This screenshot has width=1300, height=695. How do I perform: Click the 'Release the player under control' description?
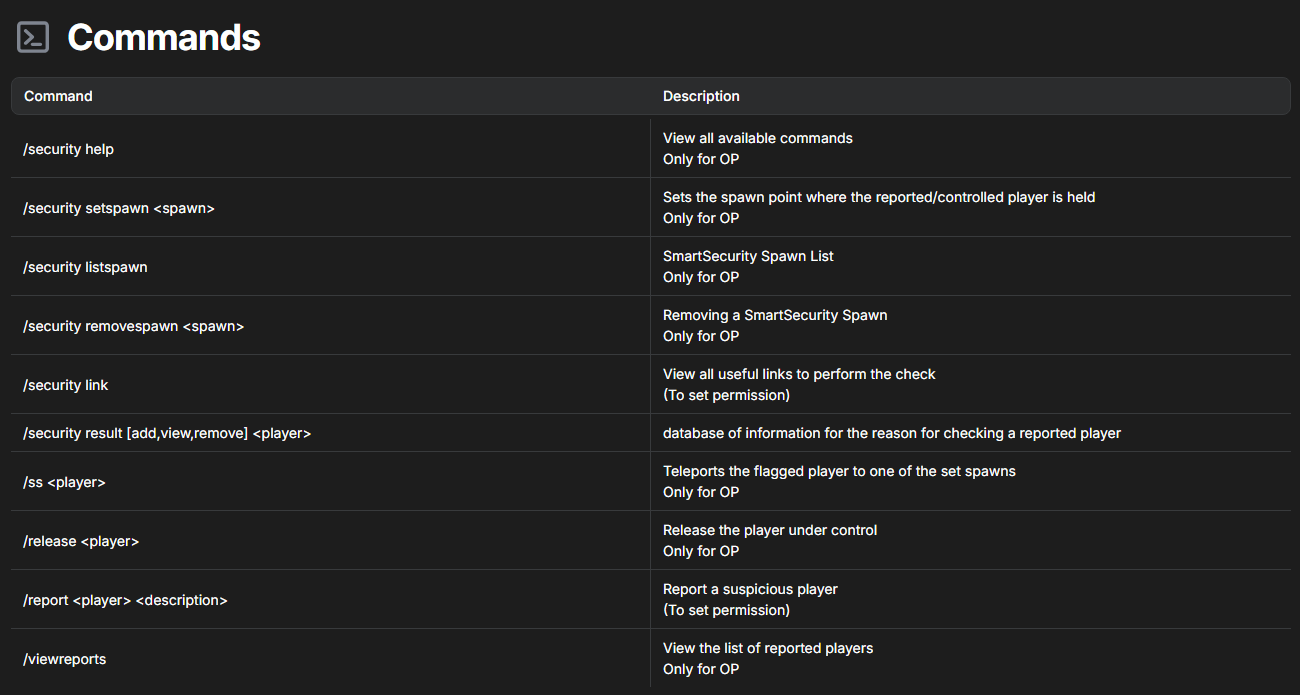click(x=770, y=530)
